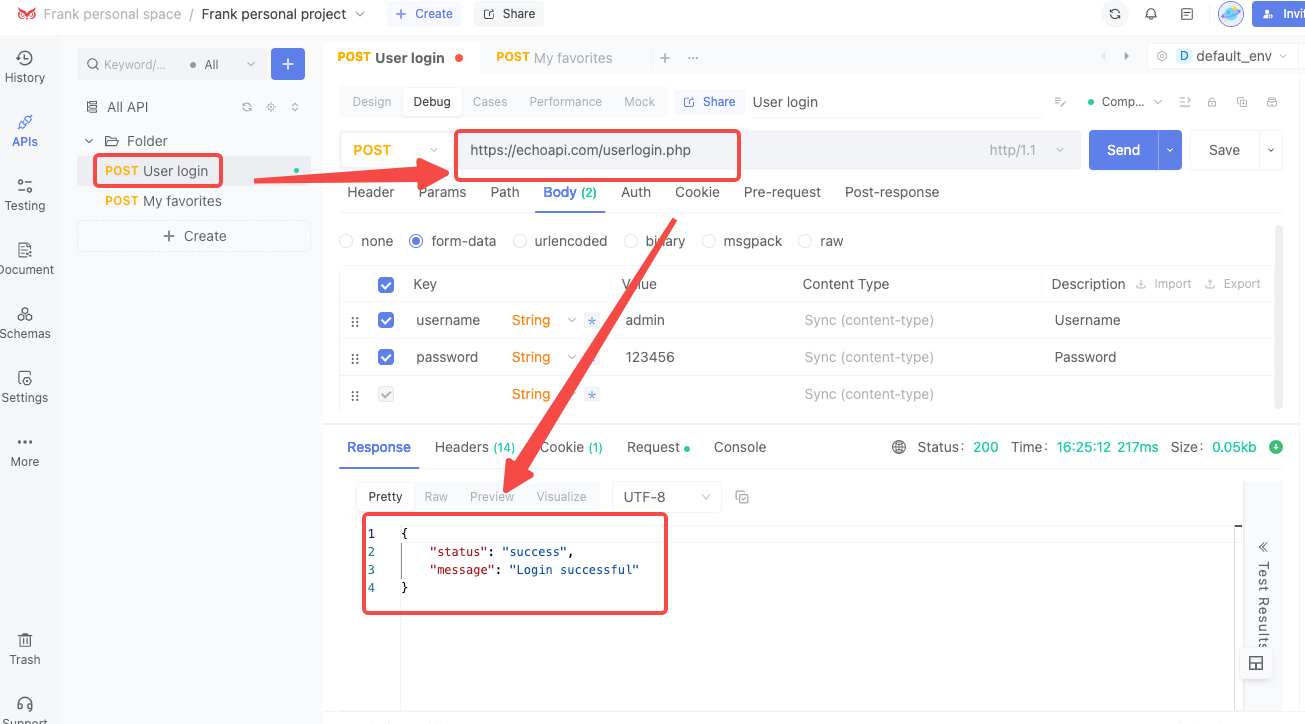Open the Save button dropdown arrow
The height and width of the screenshot is (724, 1305).
click(x=1271, y=150)
